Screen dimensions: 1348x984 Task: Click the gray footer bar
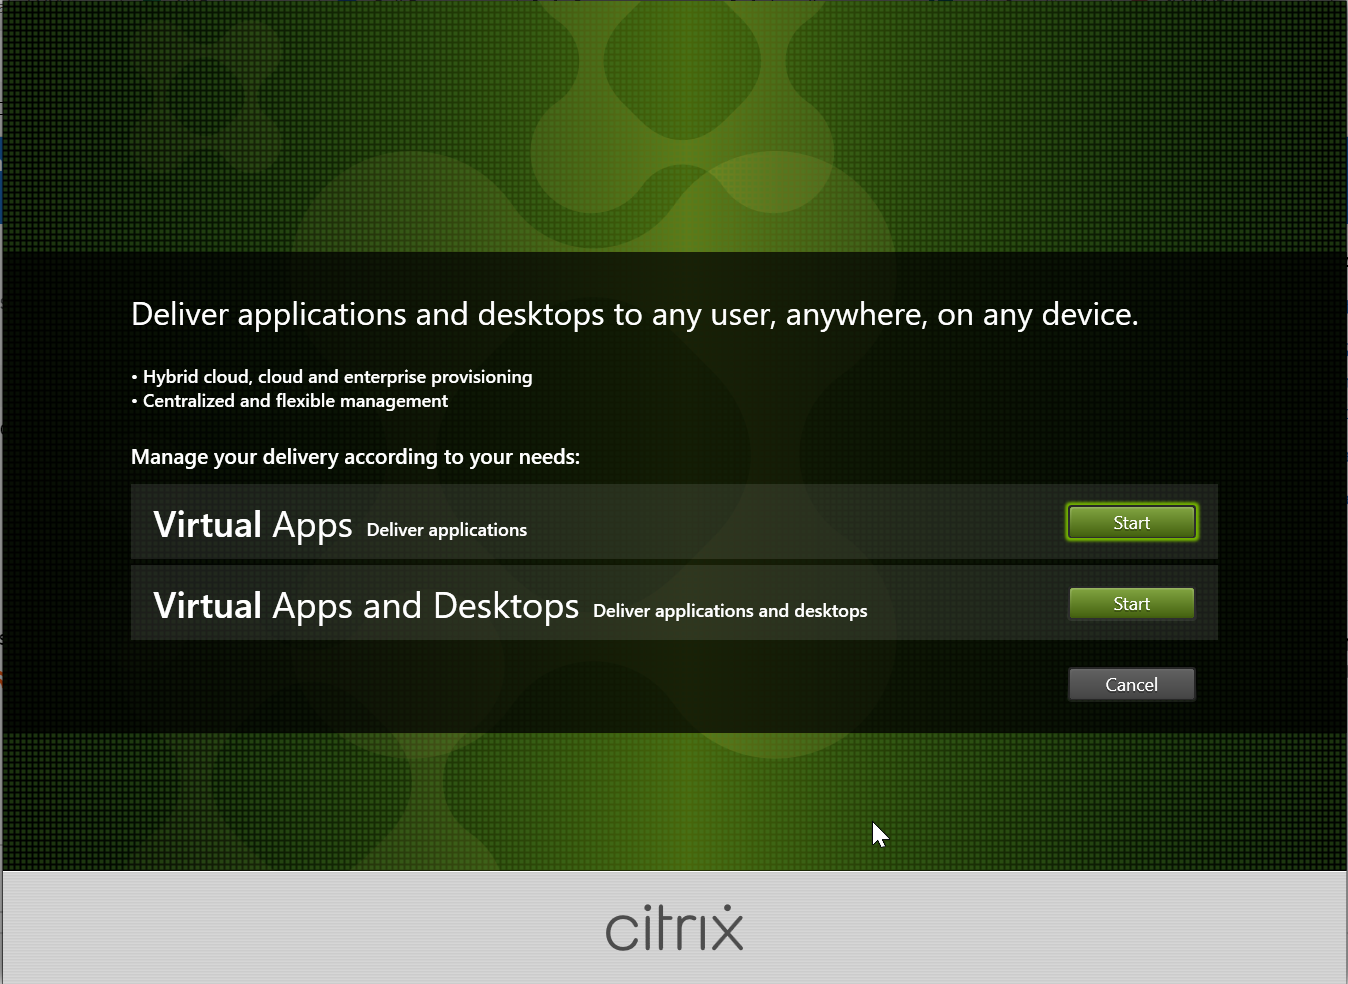(300, 928)
